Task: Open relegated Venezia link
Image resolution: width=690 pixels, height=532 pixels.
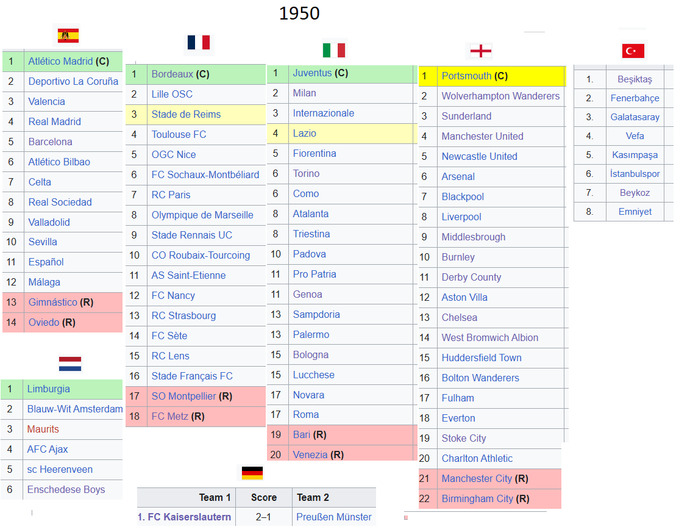Action: [310, 455]
